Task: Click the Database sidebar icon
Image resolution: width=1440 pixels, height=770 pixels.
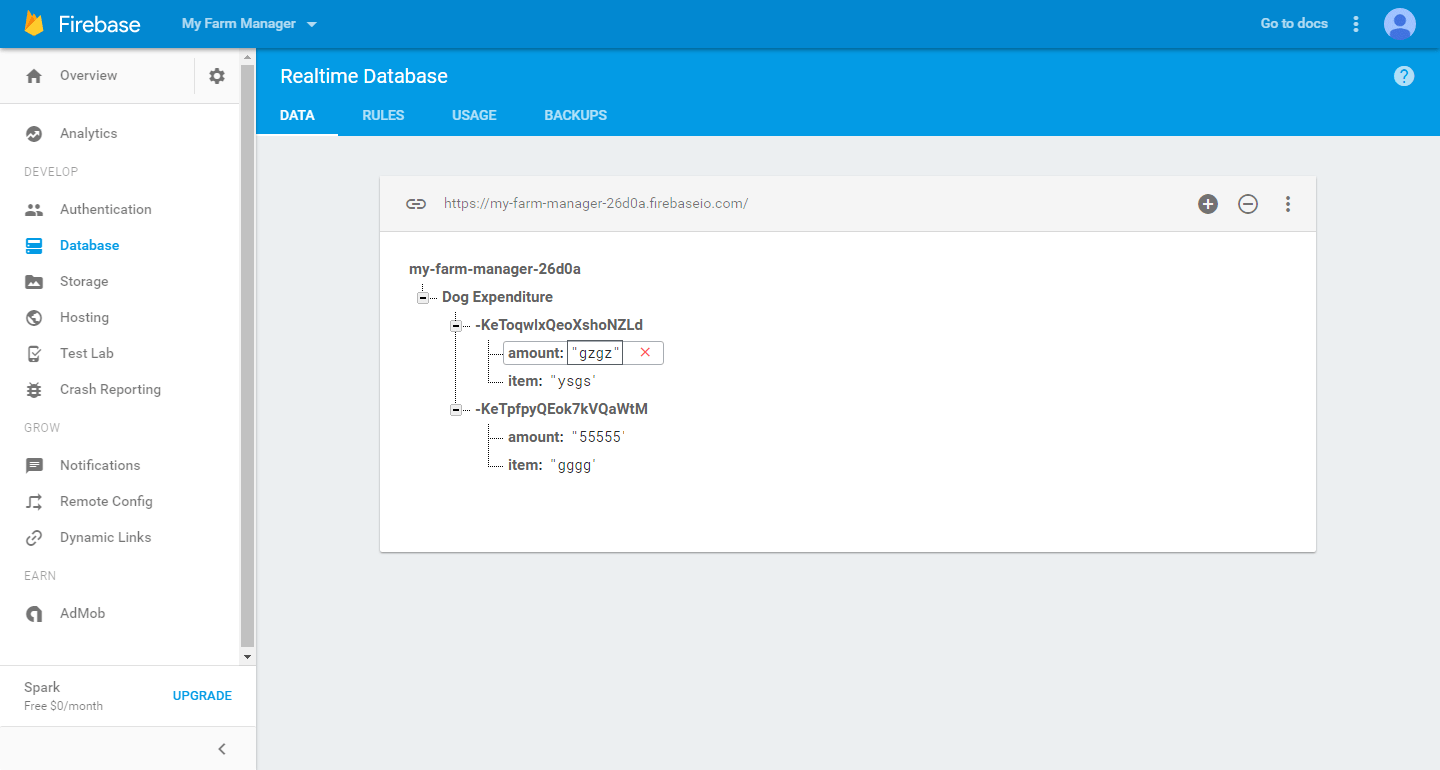Action: tap(34, 246)
